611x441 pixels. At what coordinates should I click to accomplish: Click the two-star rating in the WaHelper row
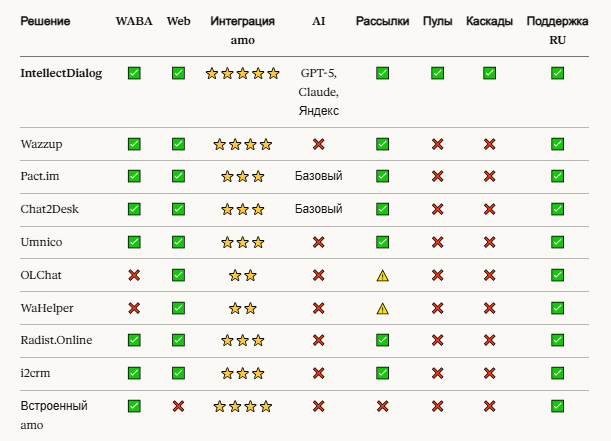coord(242,309)
